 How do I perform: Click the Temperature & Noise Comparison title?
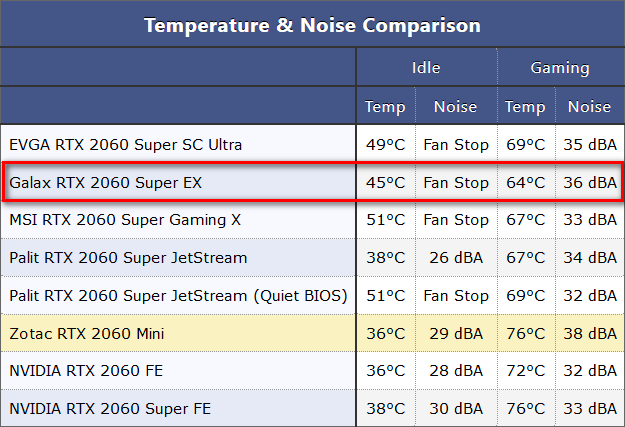[x=312, y=25]
